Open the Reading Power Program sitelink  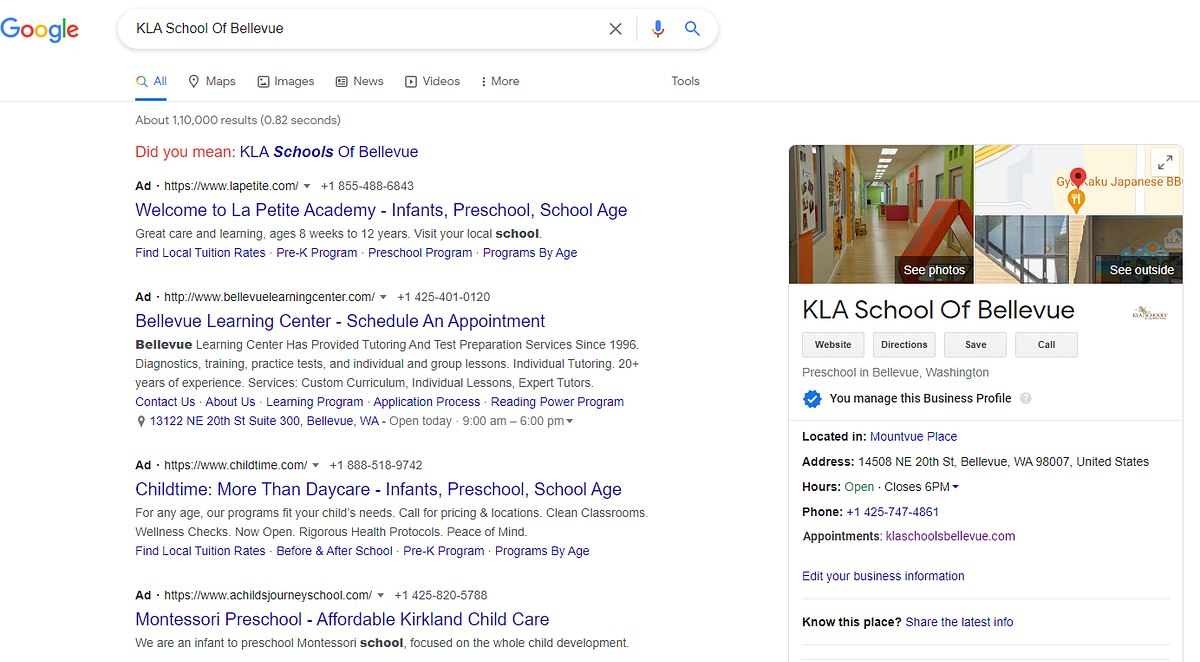(557, 402)
